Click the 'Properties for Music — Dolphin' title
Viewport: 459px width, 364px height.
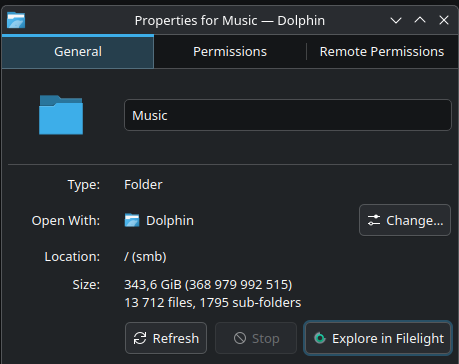tap(230, 21)
